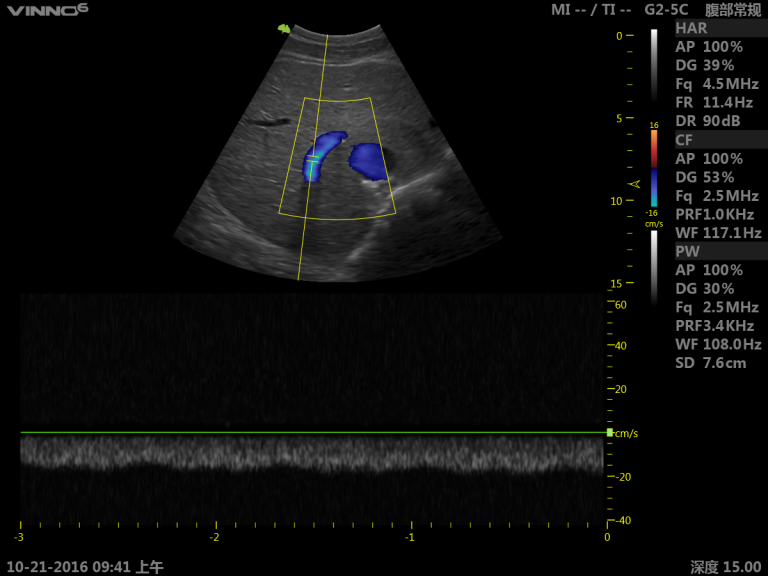Click the PW sample gate on Doppler cursor
The image size is (768, 576).
point(312,158)
